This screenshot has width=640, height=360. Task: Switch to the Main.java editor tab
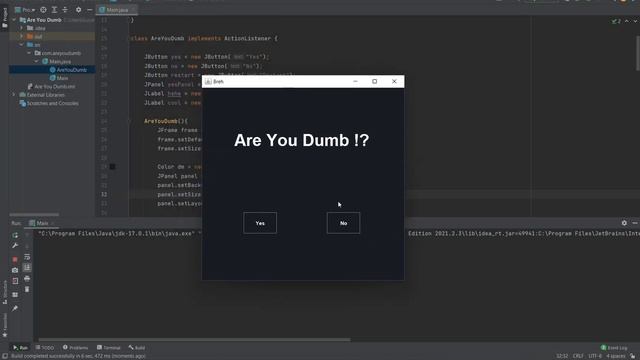[x=117, y=9]
